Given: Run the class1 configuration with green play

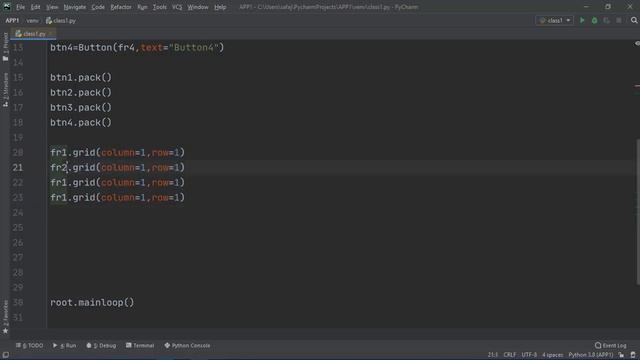Looking at the screenshot, I should 582,20.
